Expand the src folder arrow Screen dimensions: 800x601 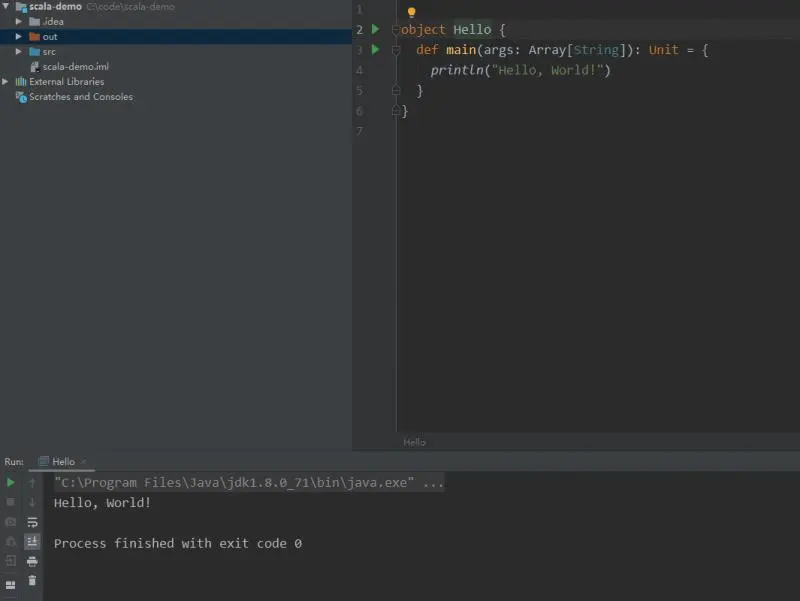[x=18, y=51]
